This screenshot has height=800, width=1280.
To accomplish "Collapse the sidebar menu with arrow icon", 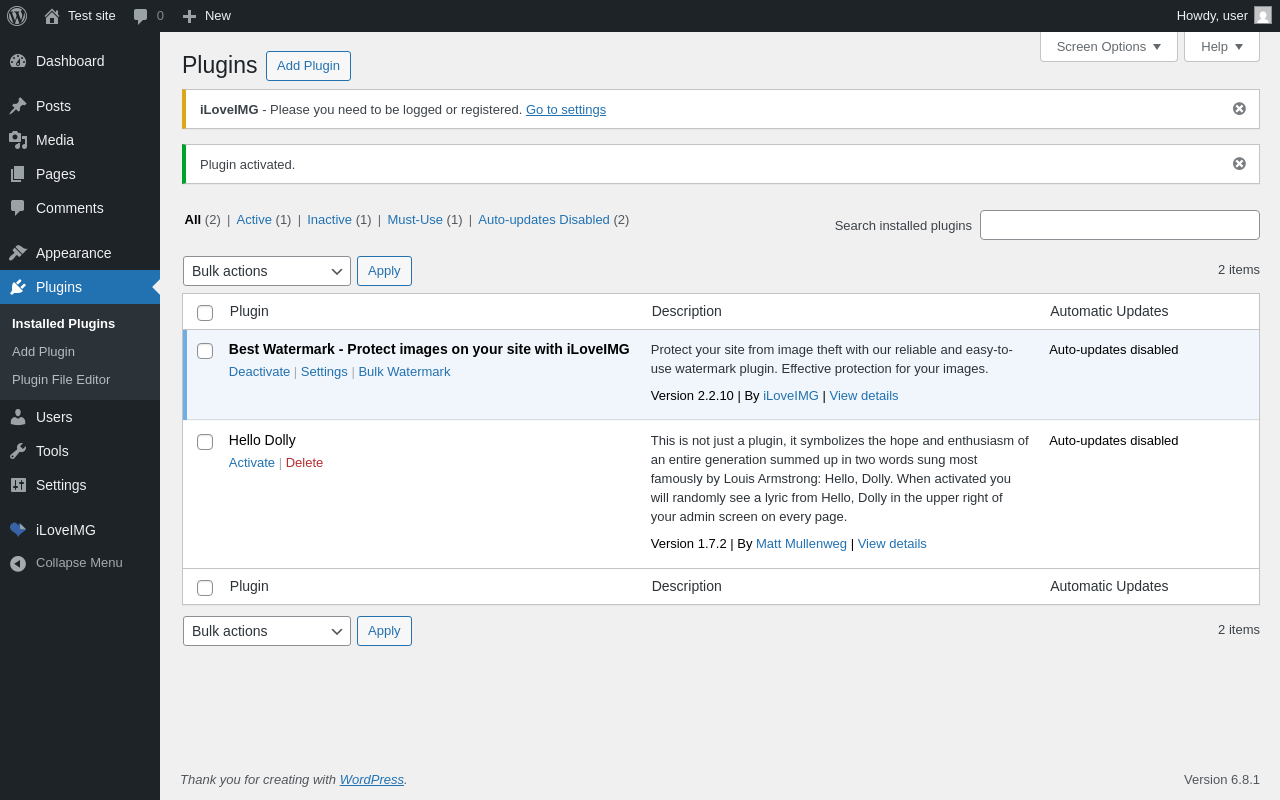I will click(x=18, y=563).
